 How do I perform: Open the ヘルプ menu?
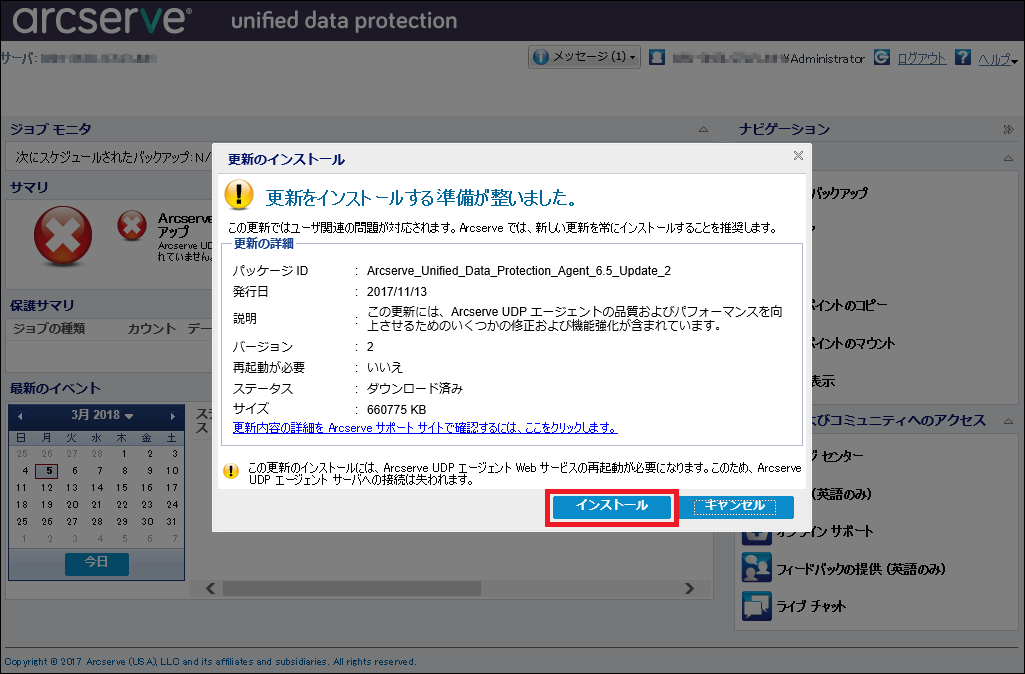pos(998,59)
